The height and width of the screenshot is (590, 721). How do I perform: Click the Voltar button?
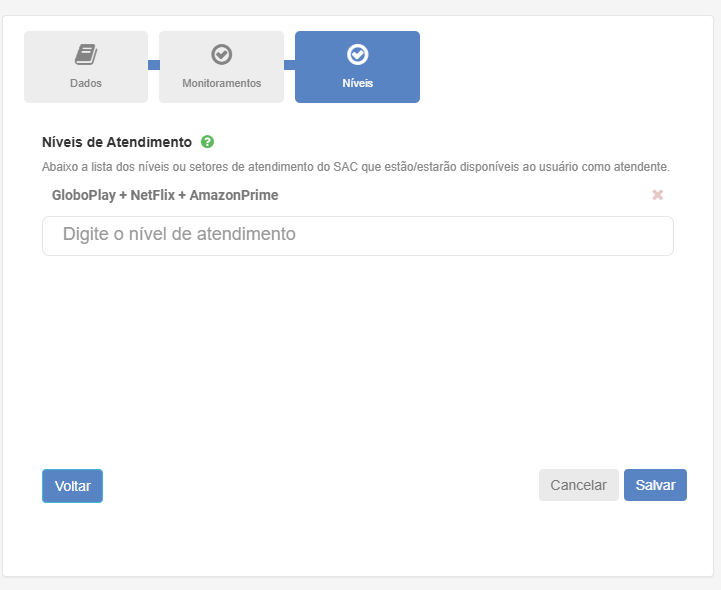coord(72,486)
